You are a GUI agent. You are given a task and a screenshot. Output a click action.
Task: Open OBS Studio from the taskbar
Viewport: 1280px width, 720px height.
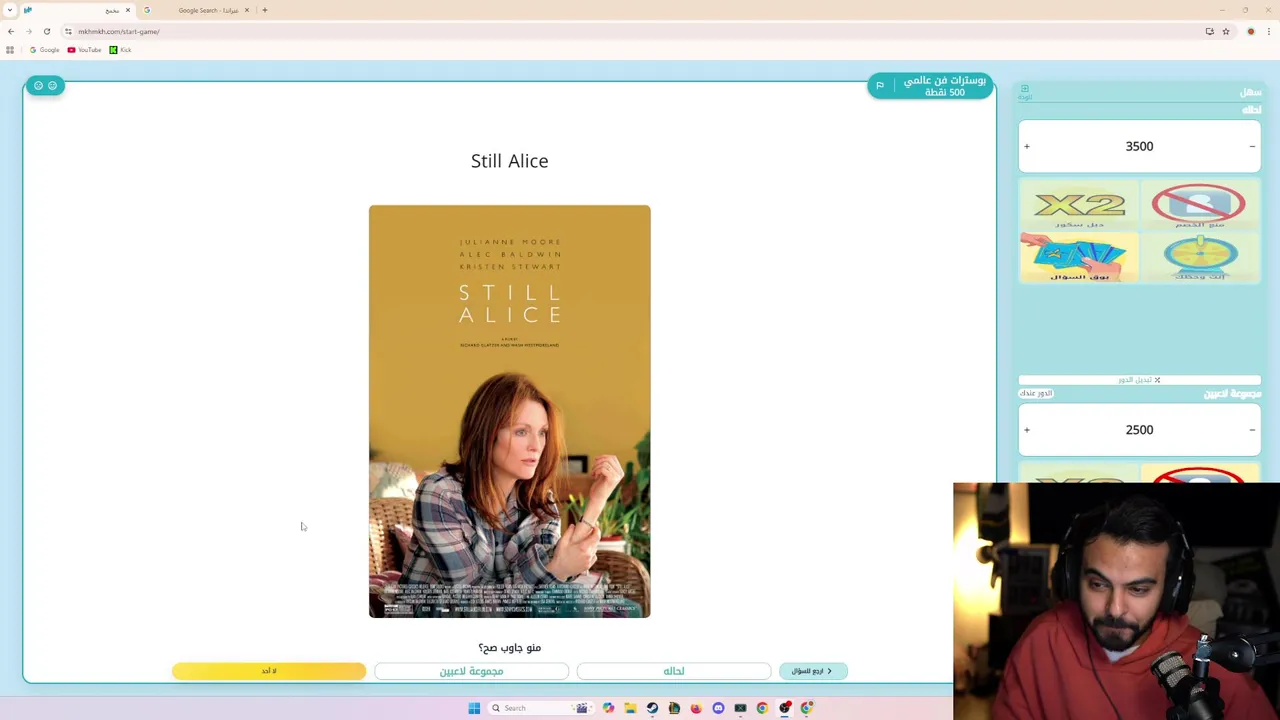coord(784,708)
